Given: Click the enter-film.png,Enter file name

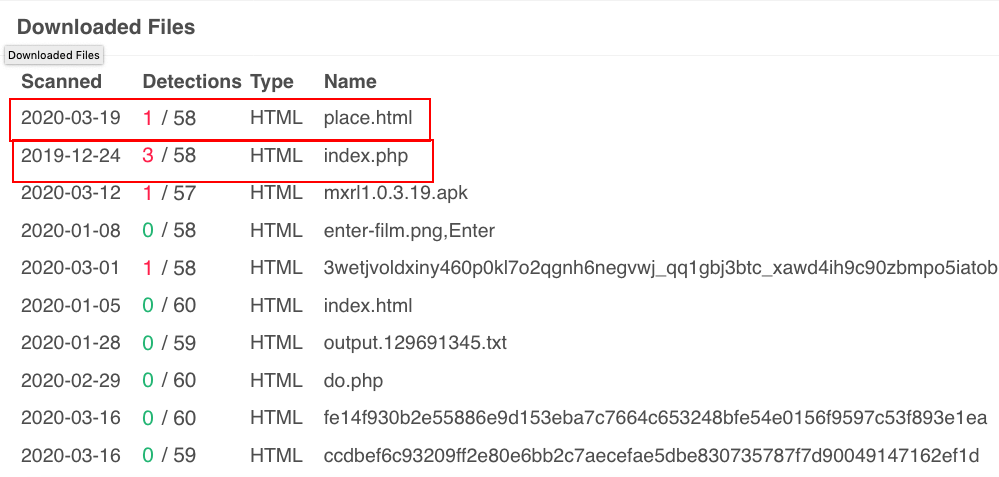Looking at the screenshot, I should coord(409,231).
